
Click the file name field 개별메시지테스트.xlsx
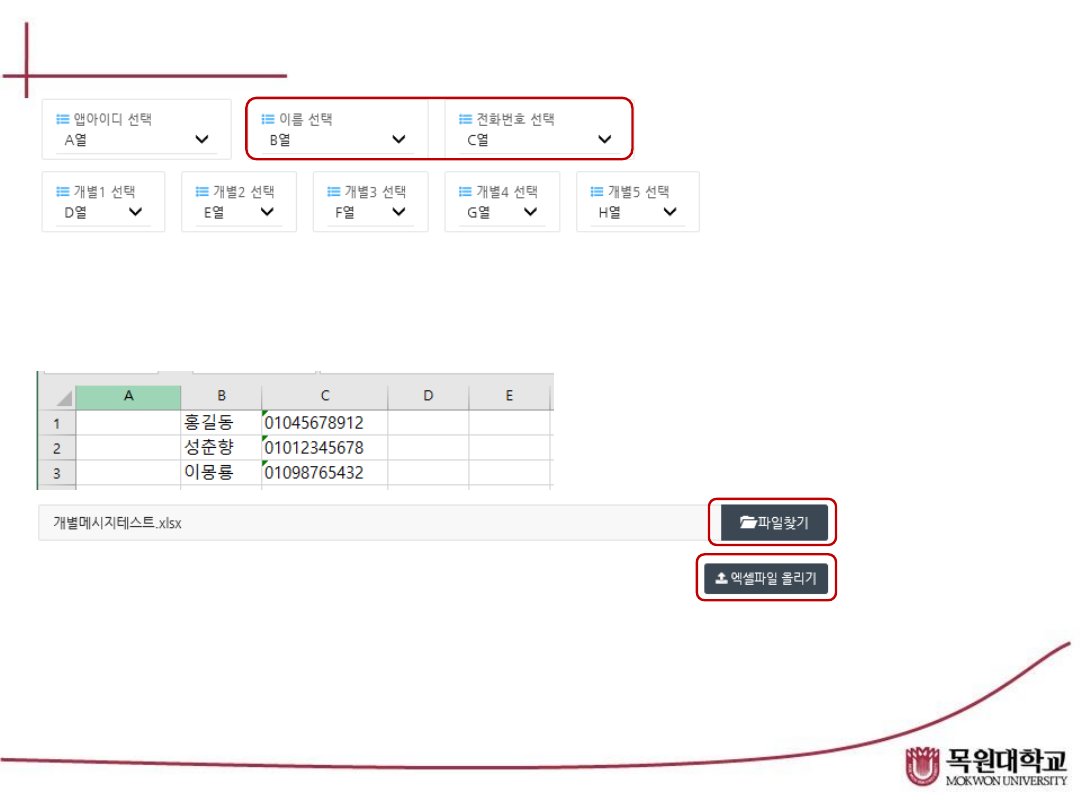click(x=370, y=523)
